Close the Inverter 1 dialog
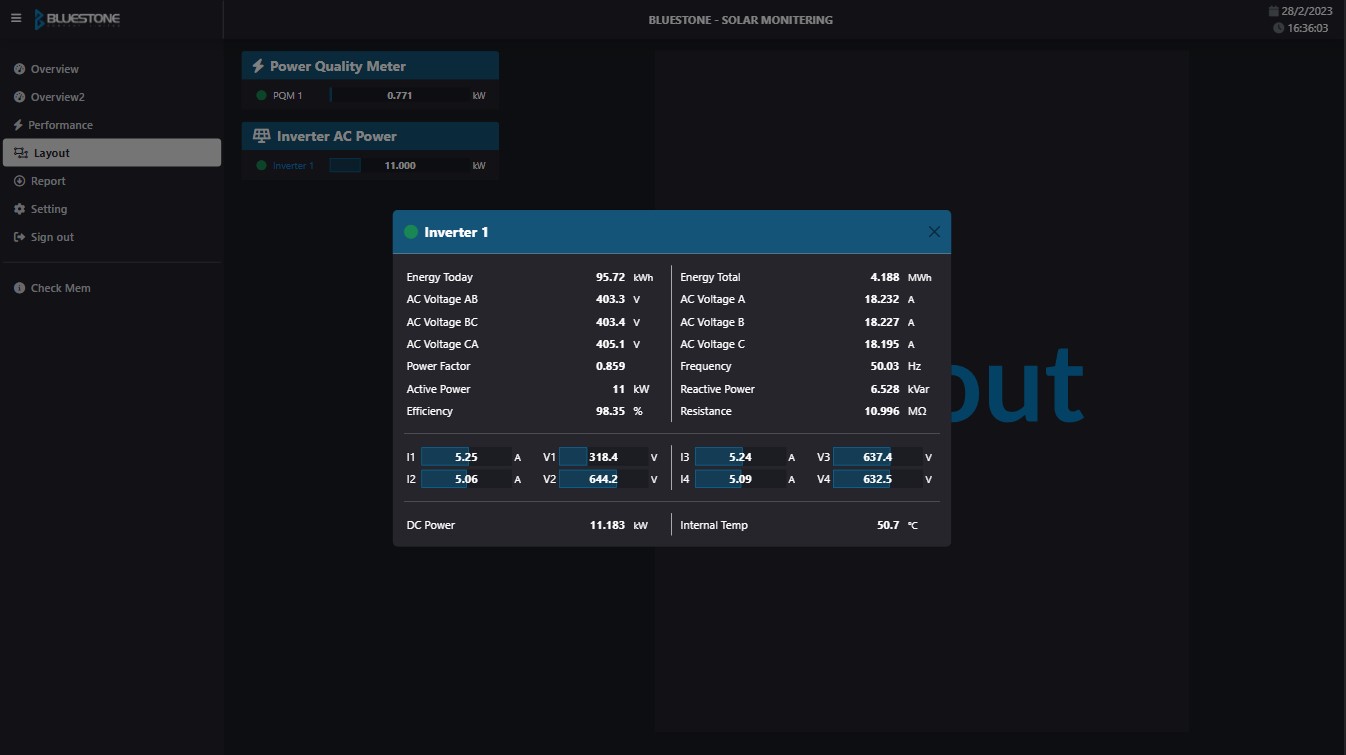This screenshot has width=1346, height=755. click(934, 232)
